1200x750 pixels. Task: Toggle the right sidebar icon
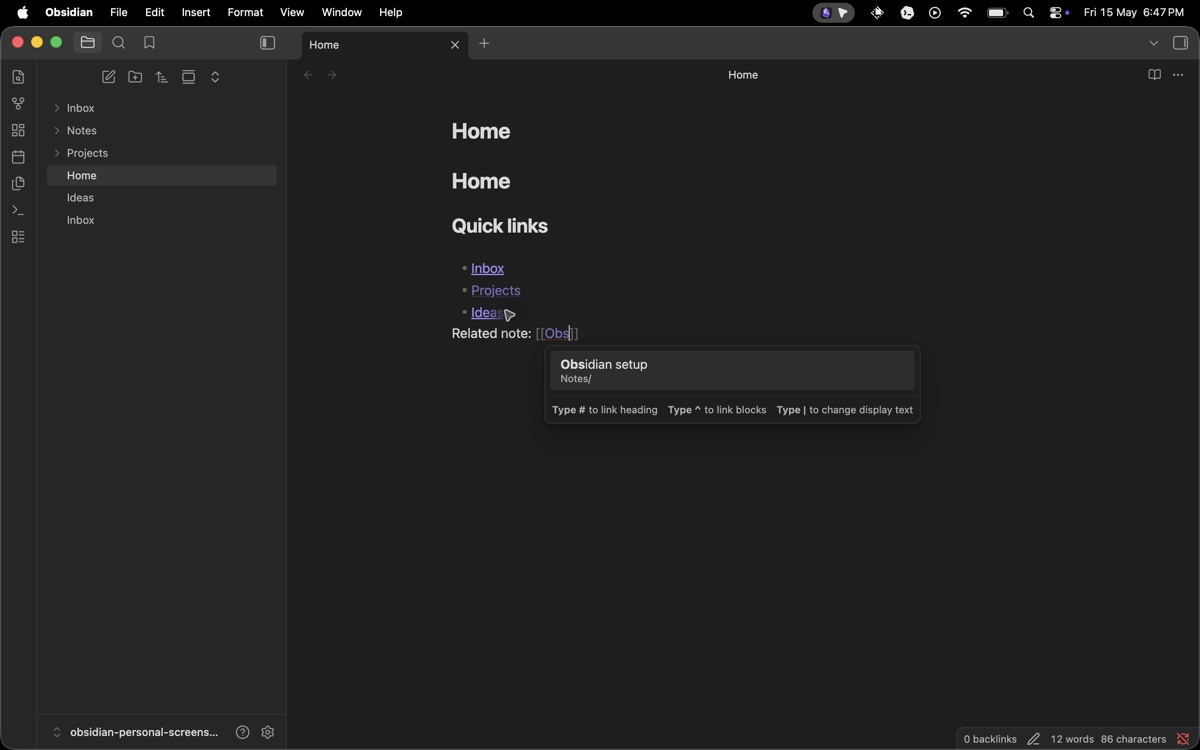coord(1180,43)
